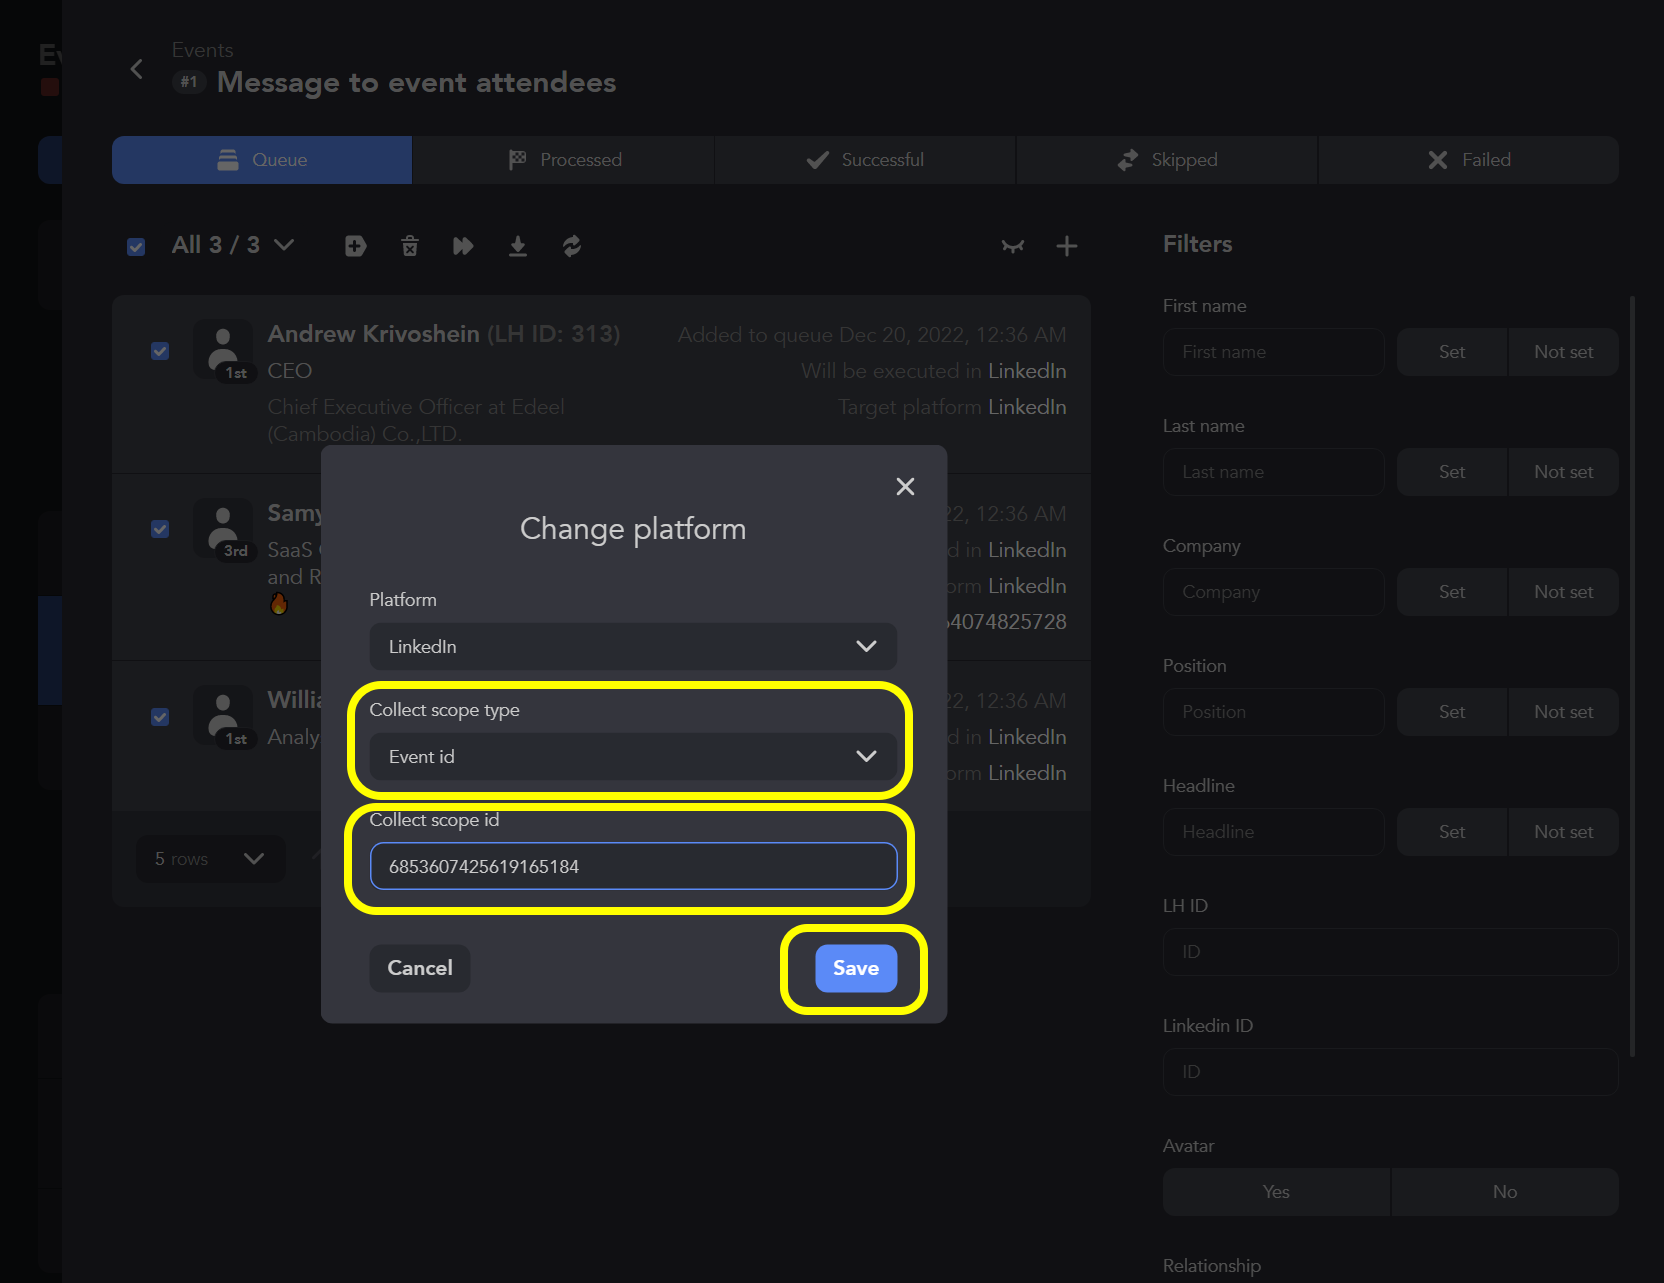Select Not set for Position filter
Screen dimensions: 1664x1283
(x=1563, y=712)
